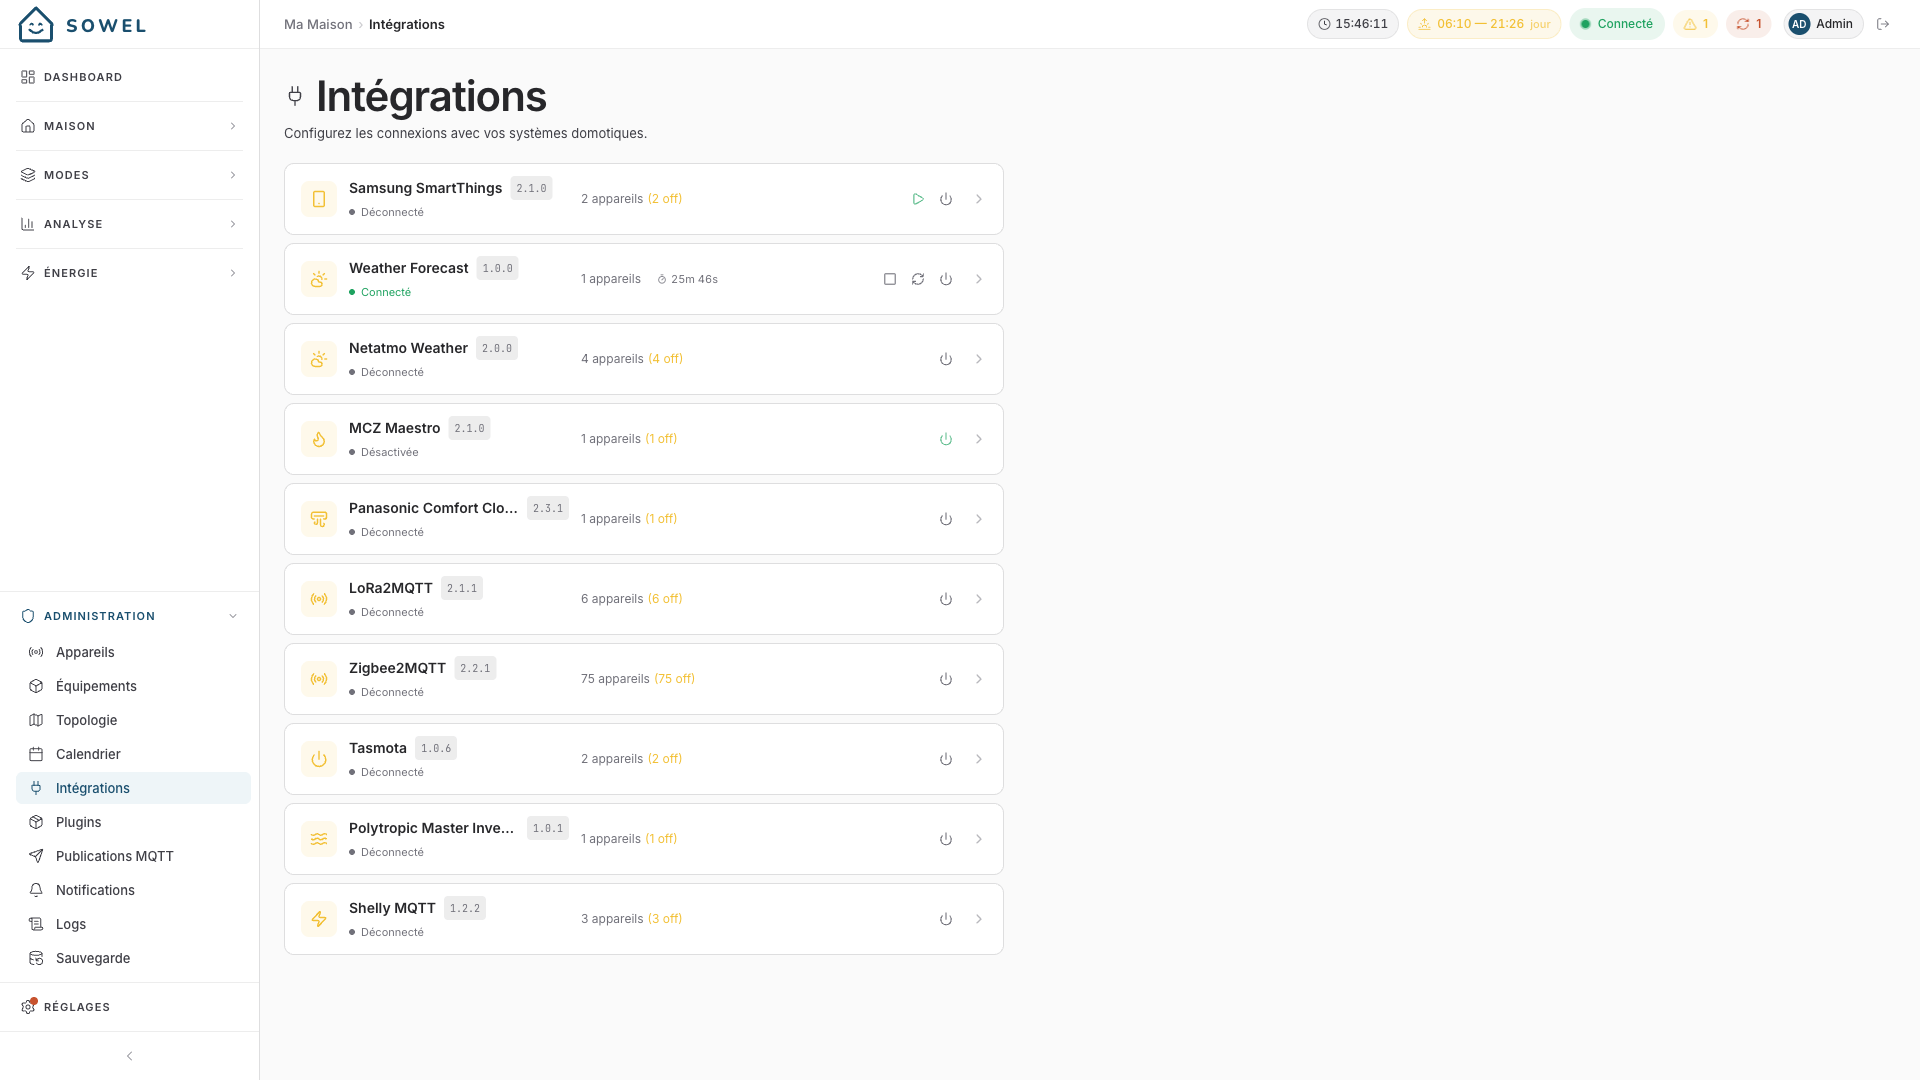1920x1080 pixels.
Task: Click the Intégrations plug icon in sidebar
Action: click(x=36, y=788)
